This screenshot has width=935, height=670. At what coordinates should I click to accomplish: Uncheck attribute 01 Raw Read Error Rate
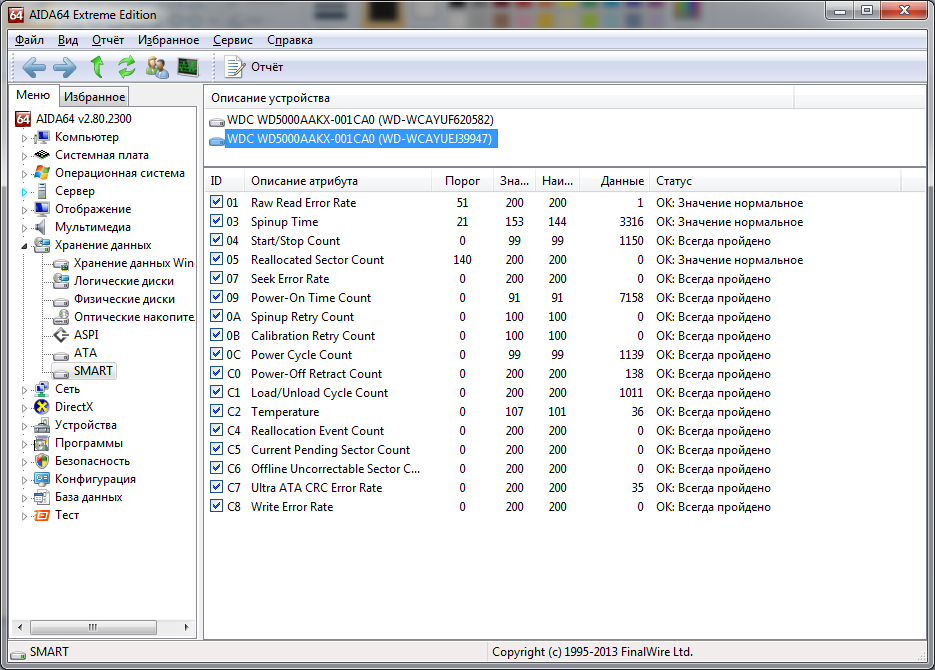(x=216, y=202)
